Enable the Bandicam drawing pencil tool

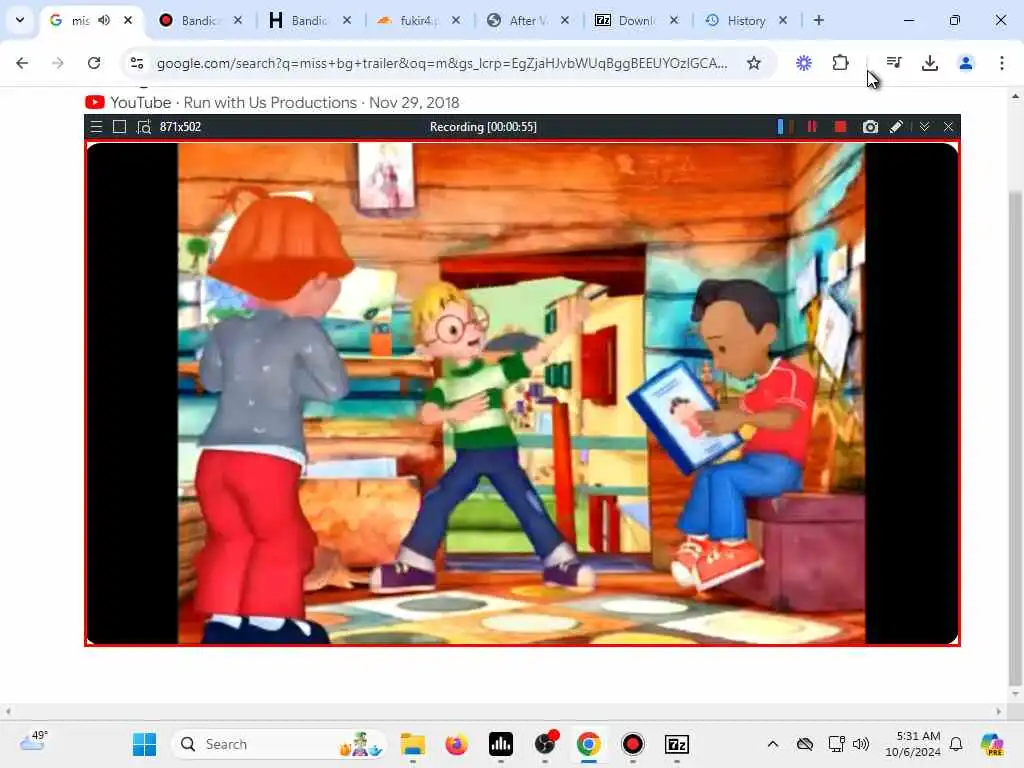[896, 127]
